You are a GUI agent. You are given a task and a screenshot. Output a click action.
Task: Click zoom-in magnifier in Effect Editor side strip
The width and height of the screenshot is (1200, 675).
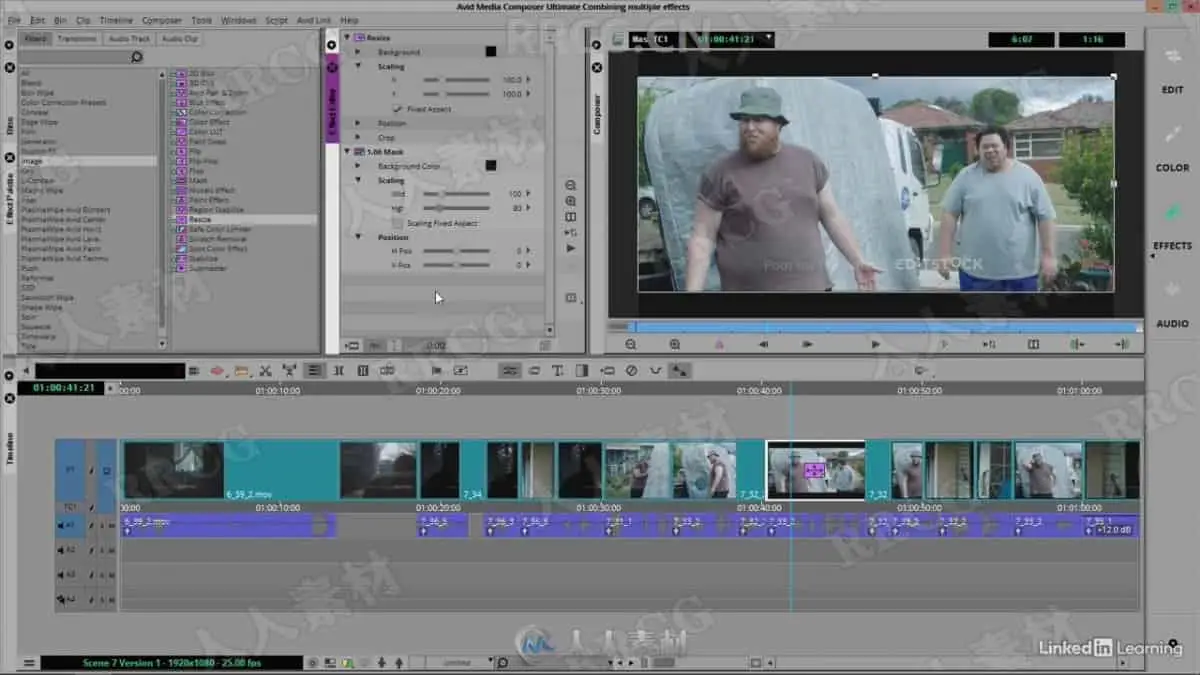(571, 201)
